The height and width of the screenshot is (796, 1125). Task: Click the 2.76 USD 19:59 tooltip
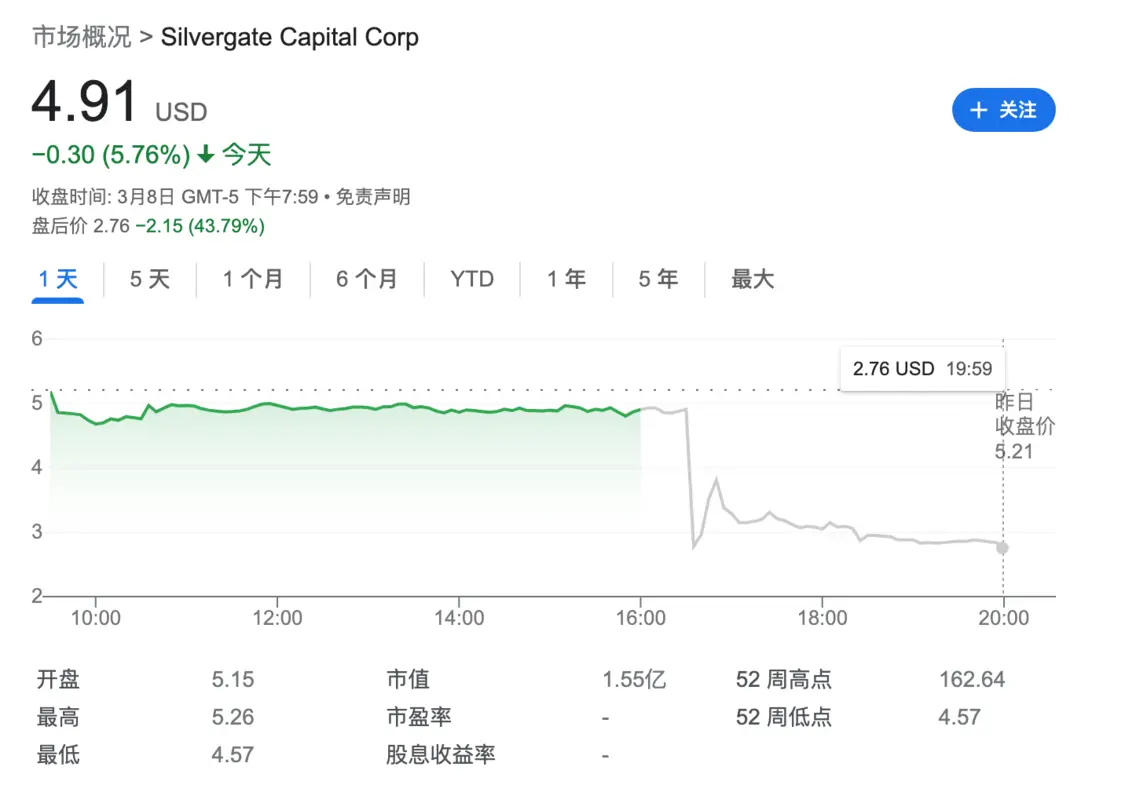tap(922, 369)
